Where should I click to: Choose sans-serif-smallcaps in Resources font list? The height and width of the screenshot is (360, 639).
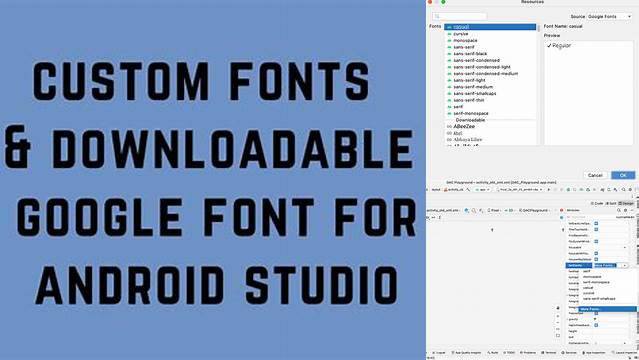click(x=490, y=93)
